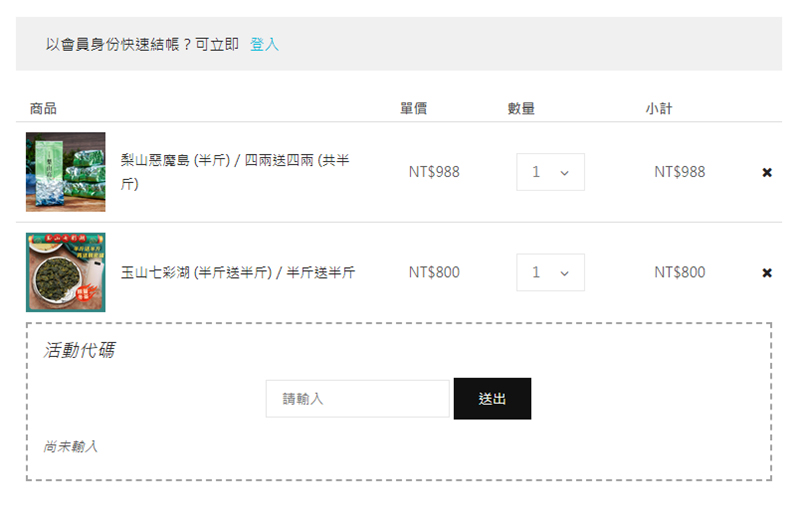Viewport: 800px width, 513px height.
Task: Click 玉山七彩湖 unit price NT$800
Action: tap(434, 272)
